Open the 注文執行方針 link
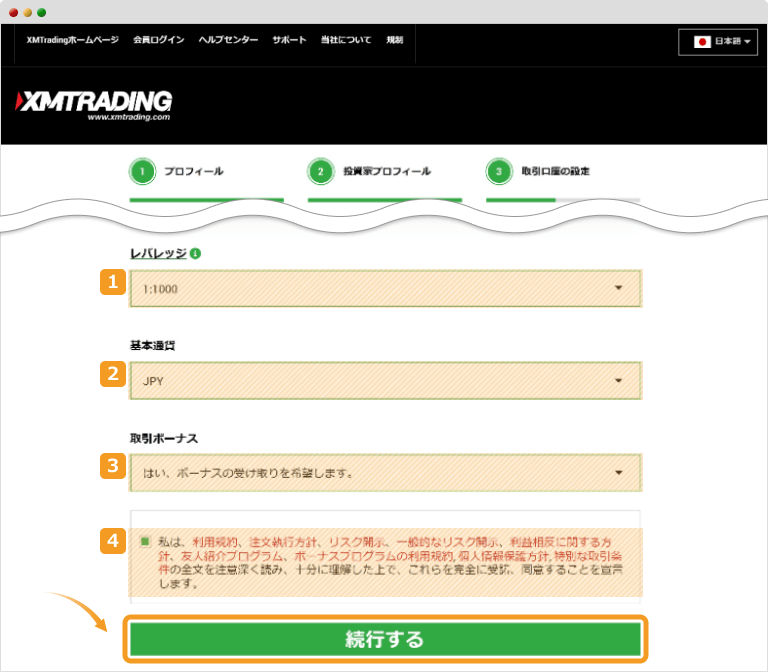The height and width of the screenshot is (672, 768). tap(283, 542)
